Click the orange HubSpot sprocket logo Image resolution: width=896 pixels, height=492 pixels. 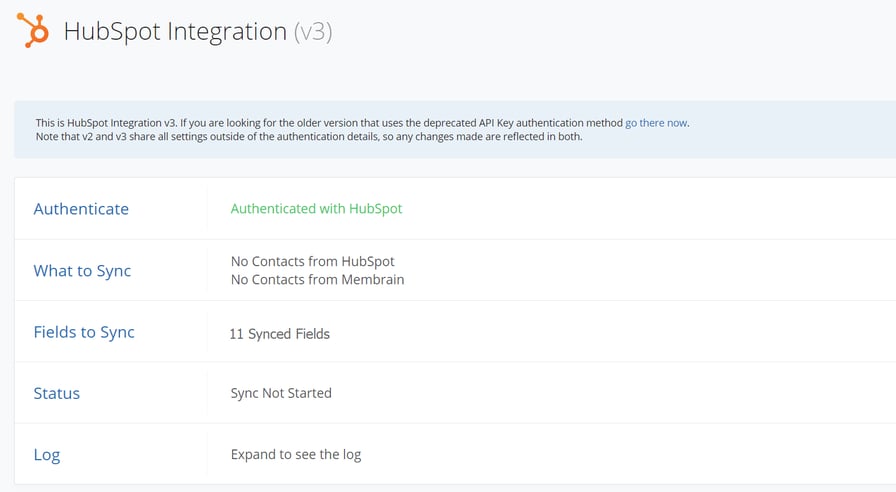click(x=34, y=31)
